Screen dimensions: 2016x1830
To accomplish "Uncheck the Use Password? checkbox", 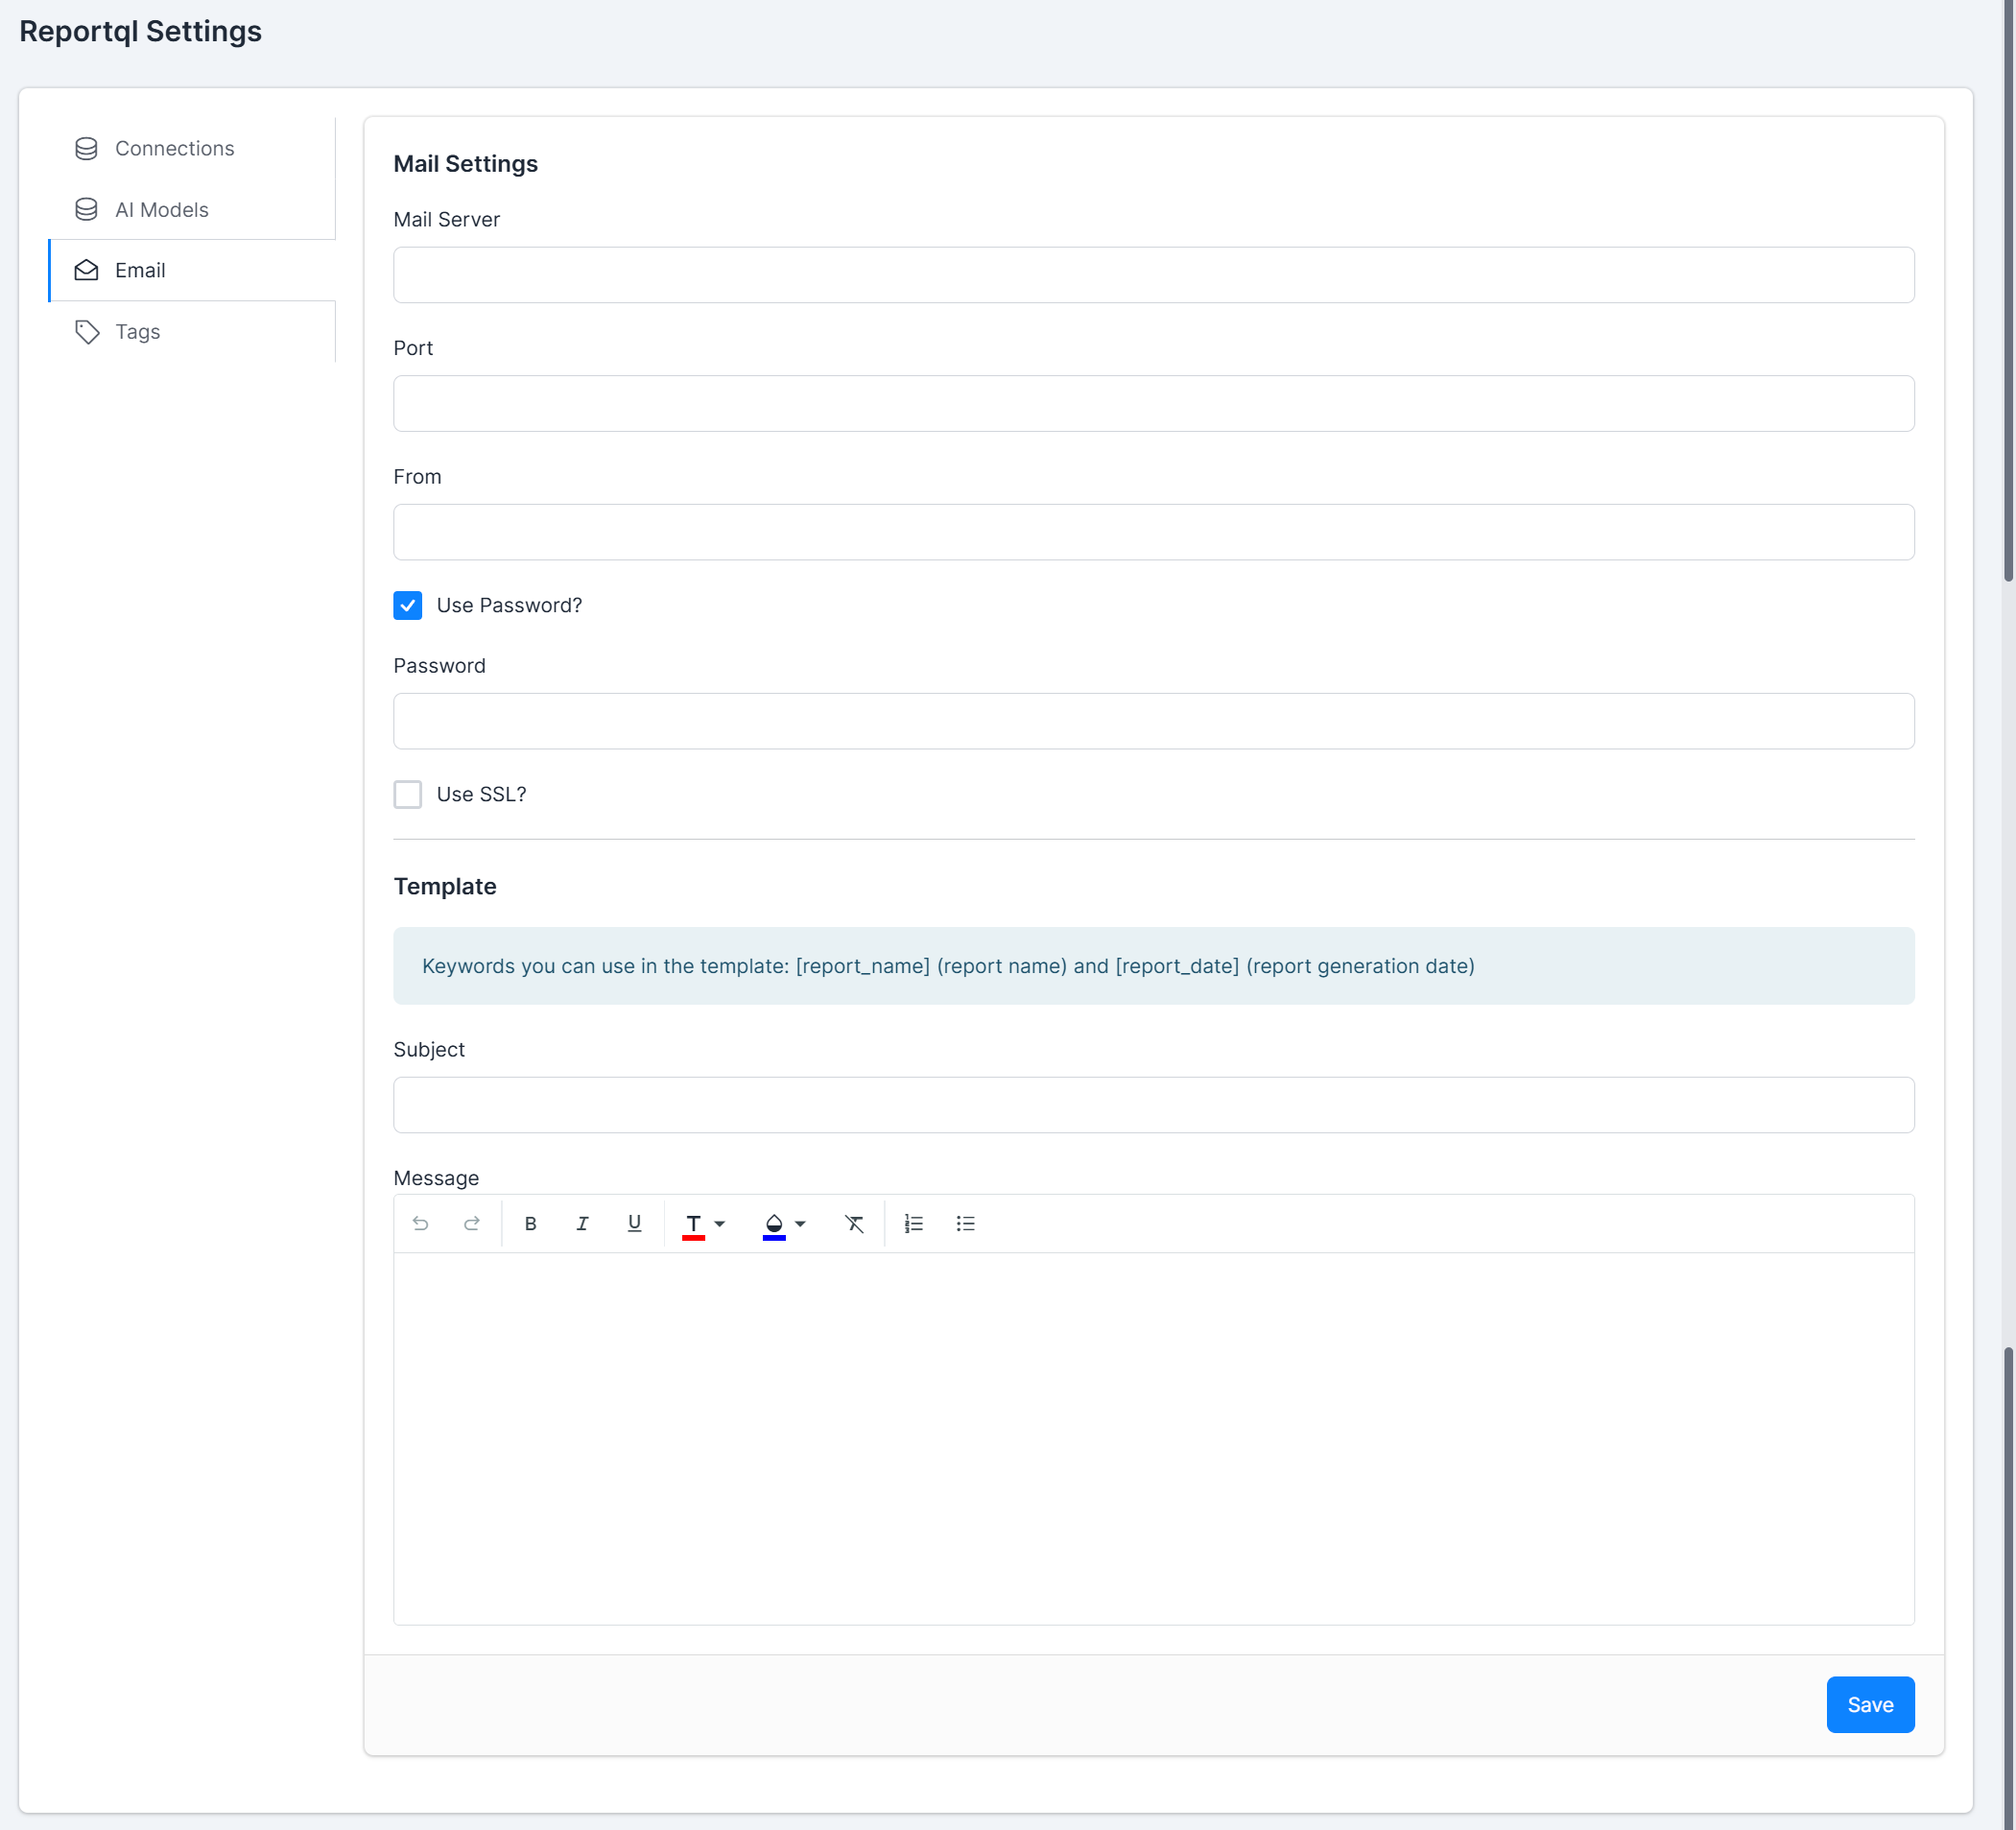I will pos(408,605).
